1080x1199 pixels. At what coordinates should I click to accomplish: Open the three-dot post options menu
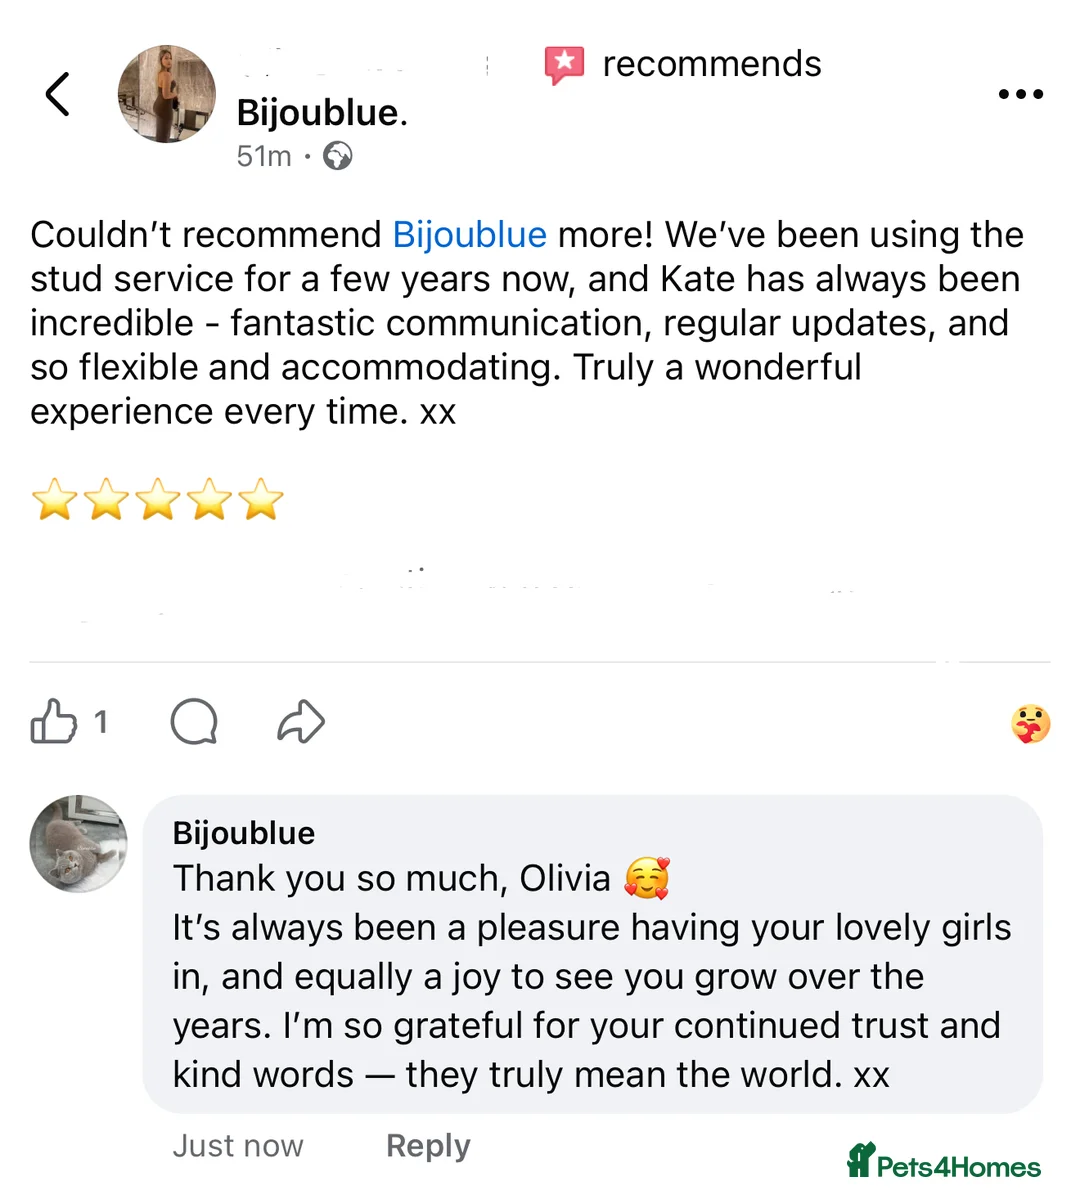point(1020,95)
